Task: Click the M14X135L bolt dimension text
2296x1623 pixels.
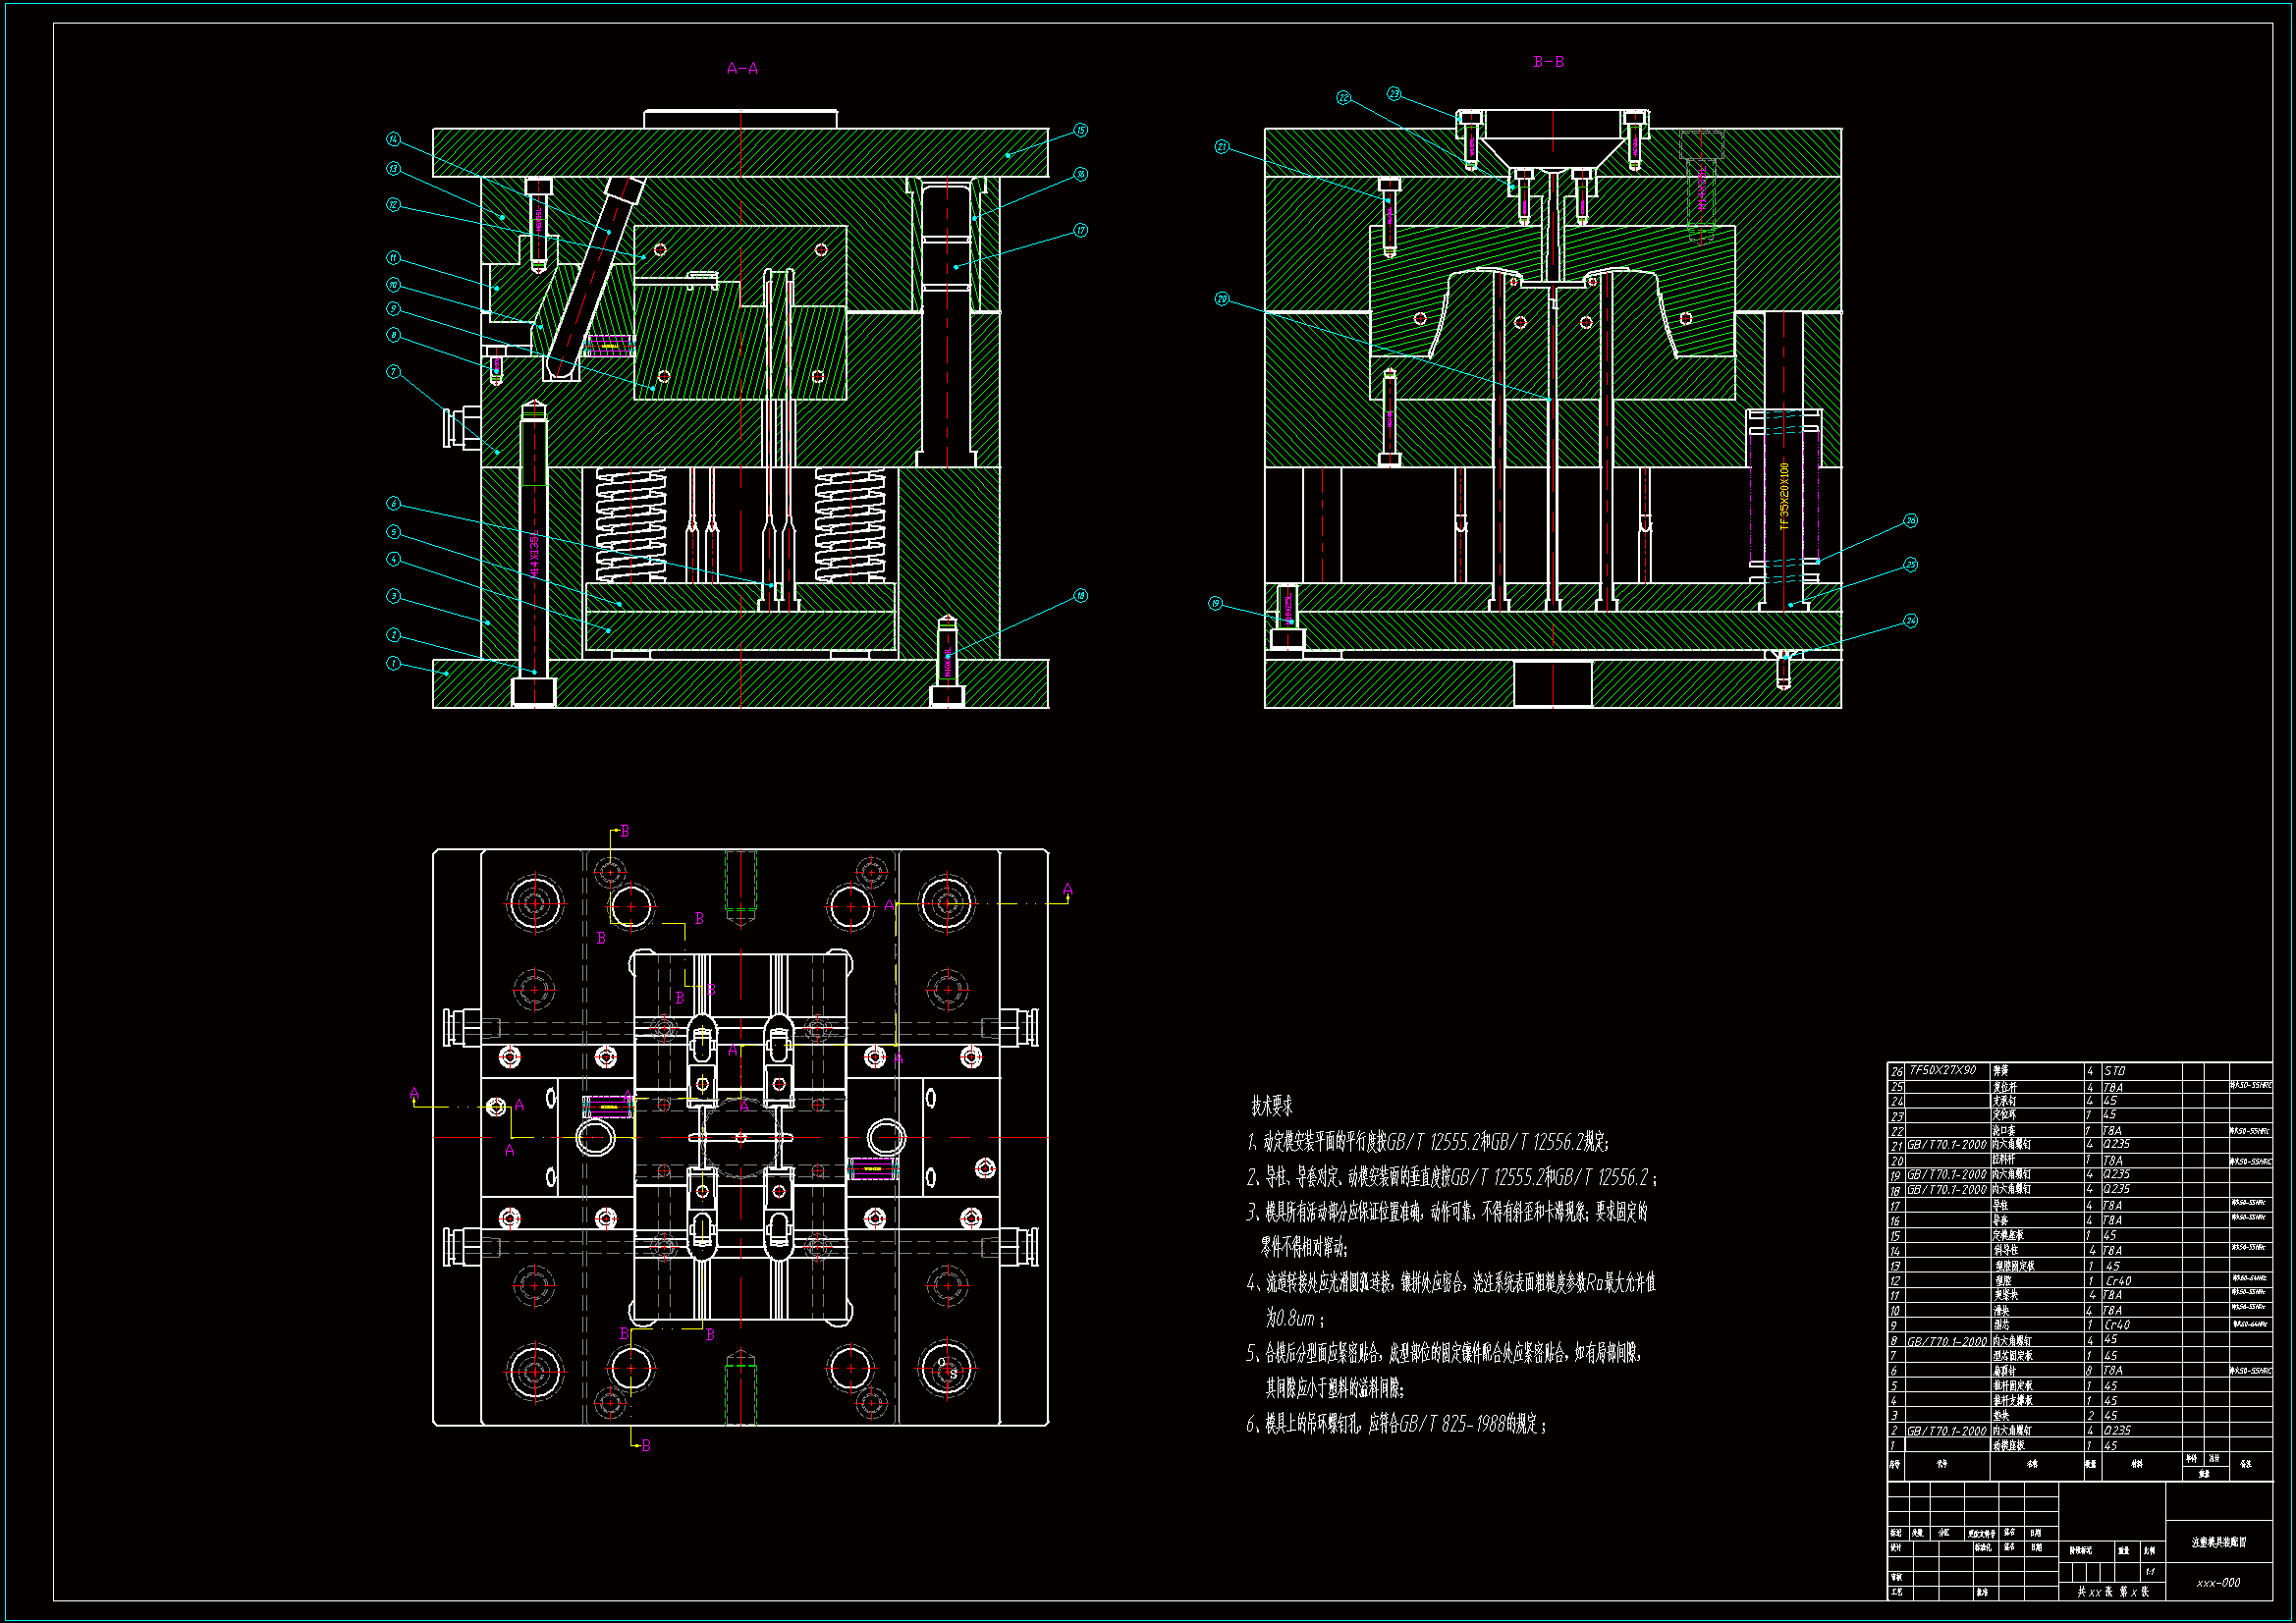Action: [x=535, y=553]
